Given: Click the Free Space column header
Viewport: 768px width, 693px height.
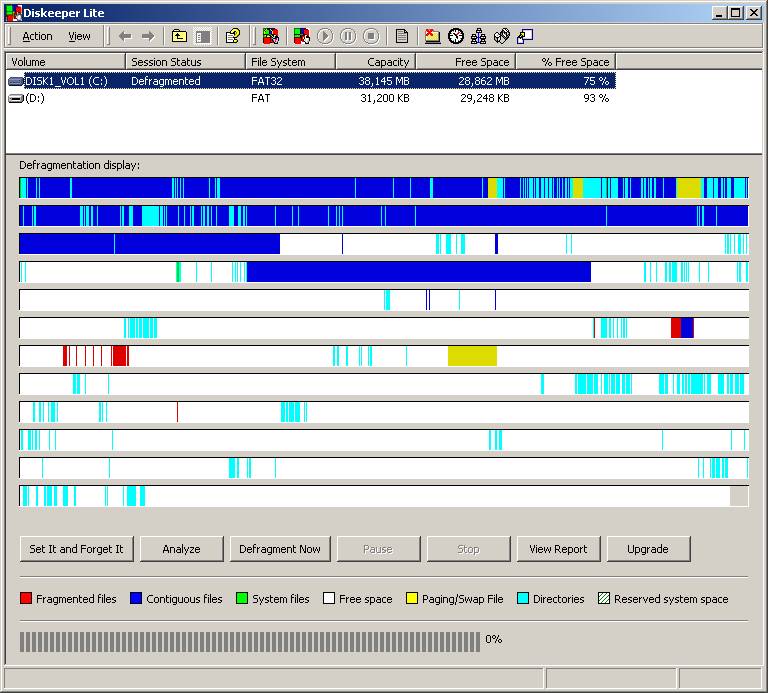Looking at the screenshot, I should (466, 62).
